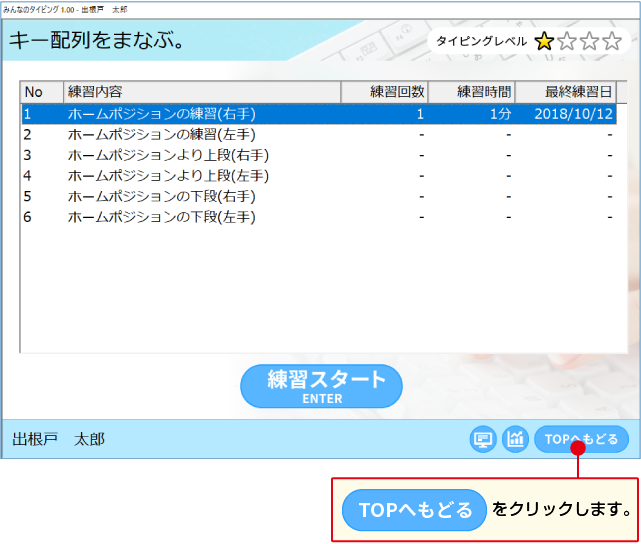Viewport: 641px width, 544px height.
Task: Click the first yellow typing level star
Action: [x=544, y=41]
